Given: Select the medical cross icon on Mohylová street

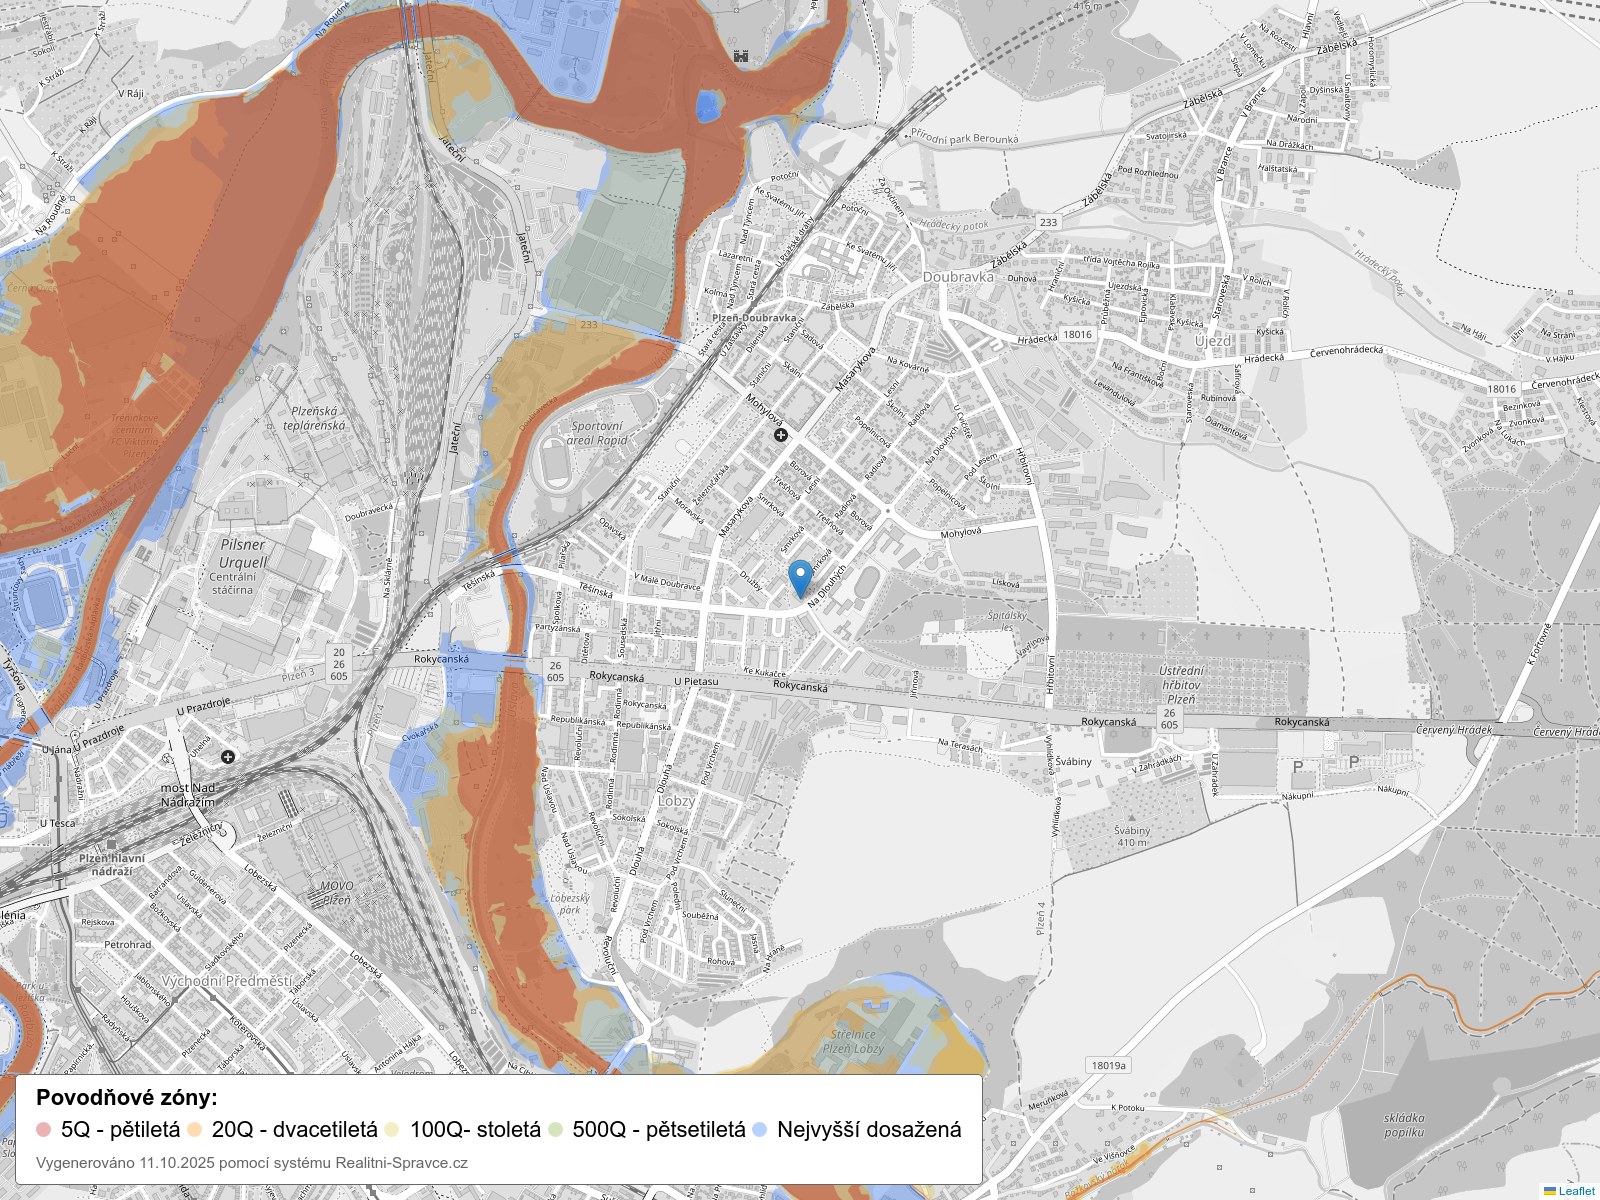Looking at the screenshot, I should (781, 434).
